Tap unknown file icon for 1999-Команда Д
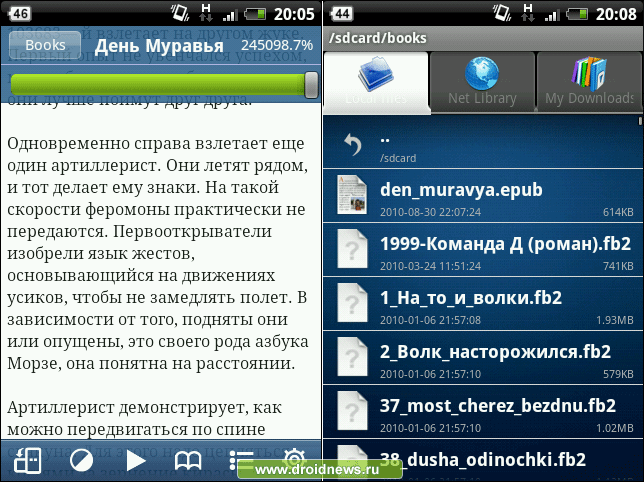 point(352,249)
